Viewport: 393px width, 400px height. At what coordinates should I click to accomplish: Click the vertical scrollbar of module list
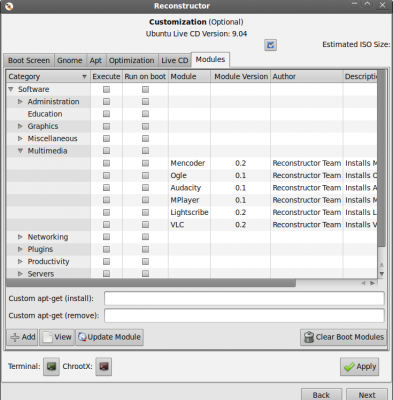pyautogui.click(x=382, y=158)
